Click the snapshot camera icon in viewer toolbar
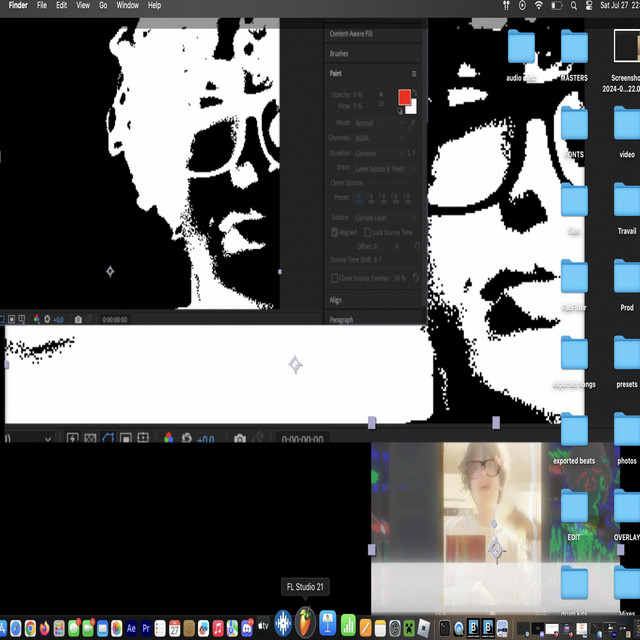Screen dimensions: 640x640 point(240,438)
